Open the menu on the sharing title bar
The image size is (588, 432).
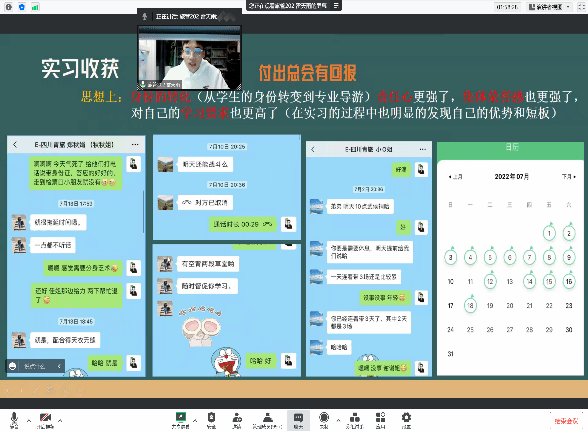(x=336, y=5)
